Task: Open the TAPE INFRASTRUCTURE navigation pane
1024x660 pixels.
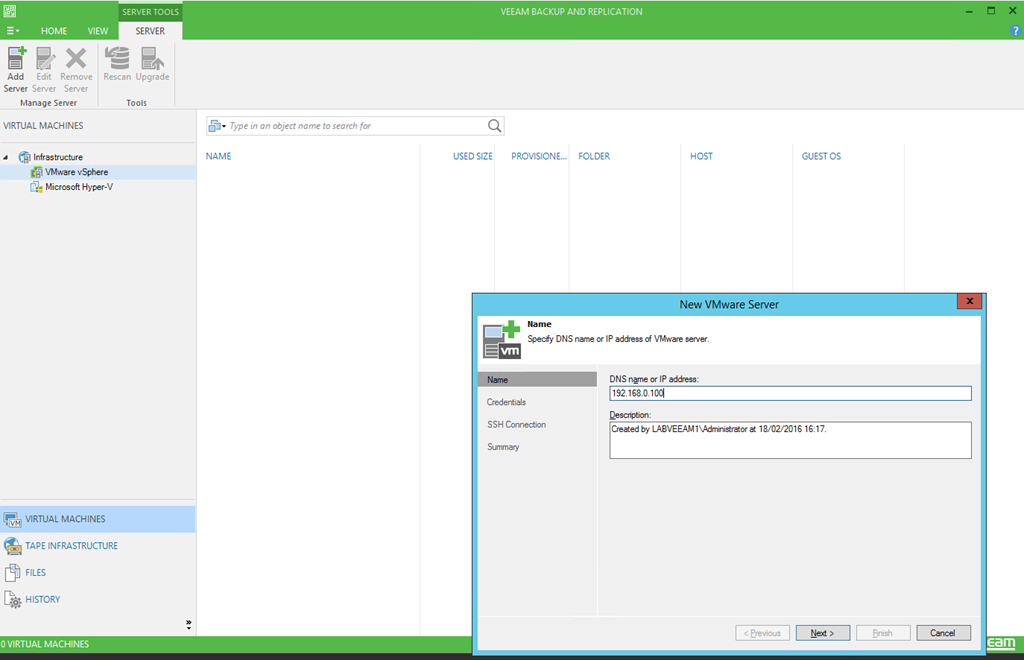Action: click(98, 546)
